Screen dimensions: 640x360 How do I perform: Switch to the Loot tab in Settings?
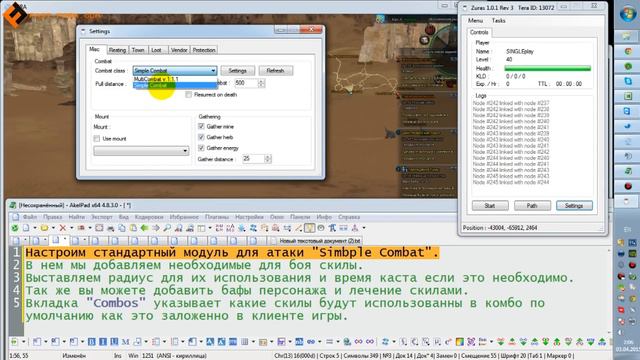(156, 50)
